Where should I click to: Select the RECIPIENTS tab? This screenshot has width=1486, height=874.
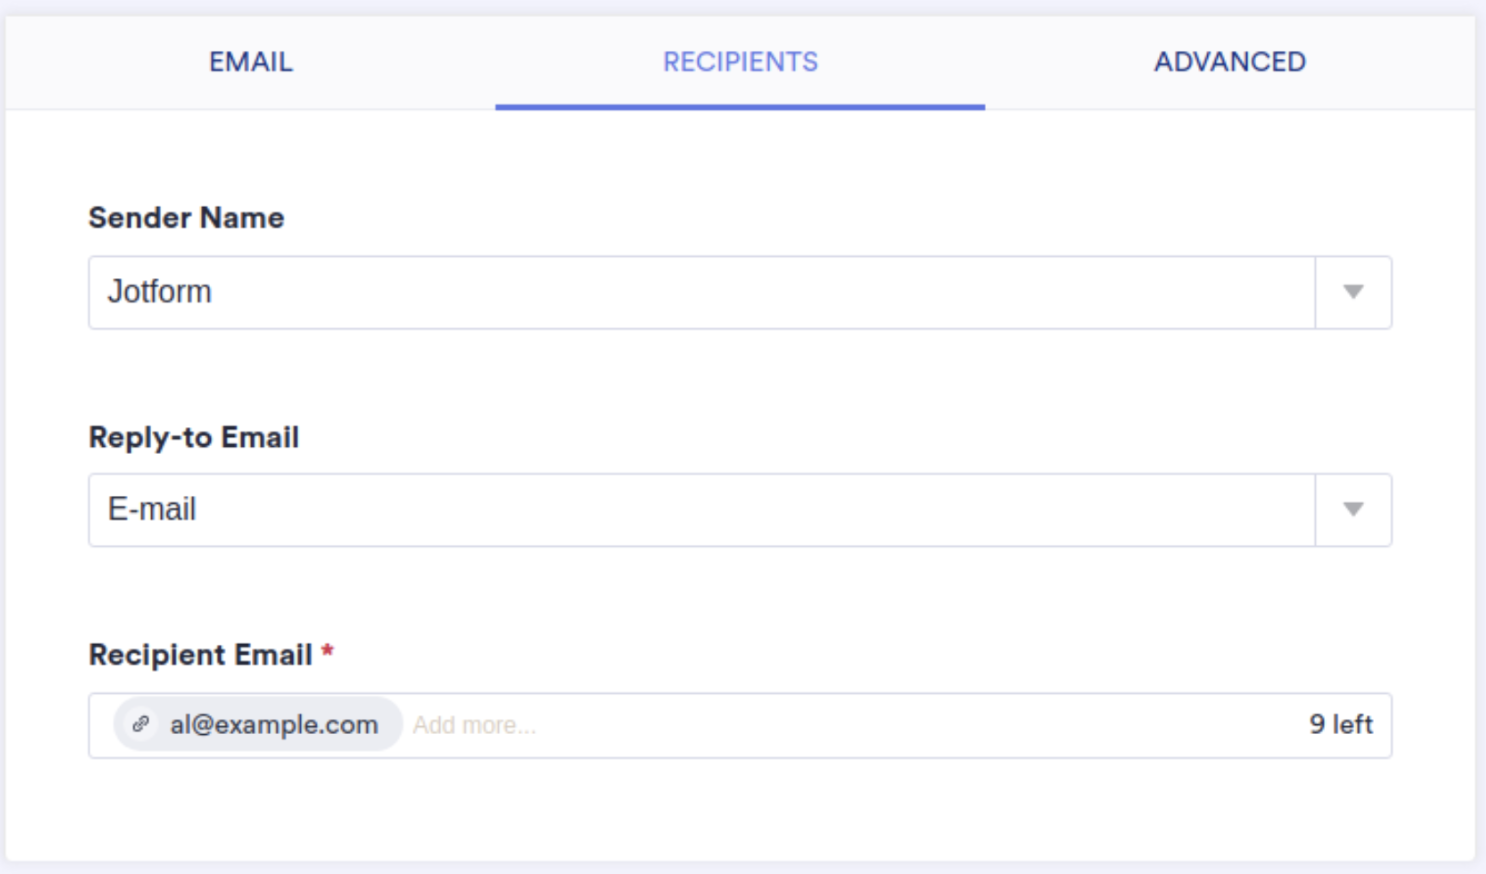click(740, 62)
